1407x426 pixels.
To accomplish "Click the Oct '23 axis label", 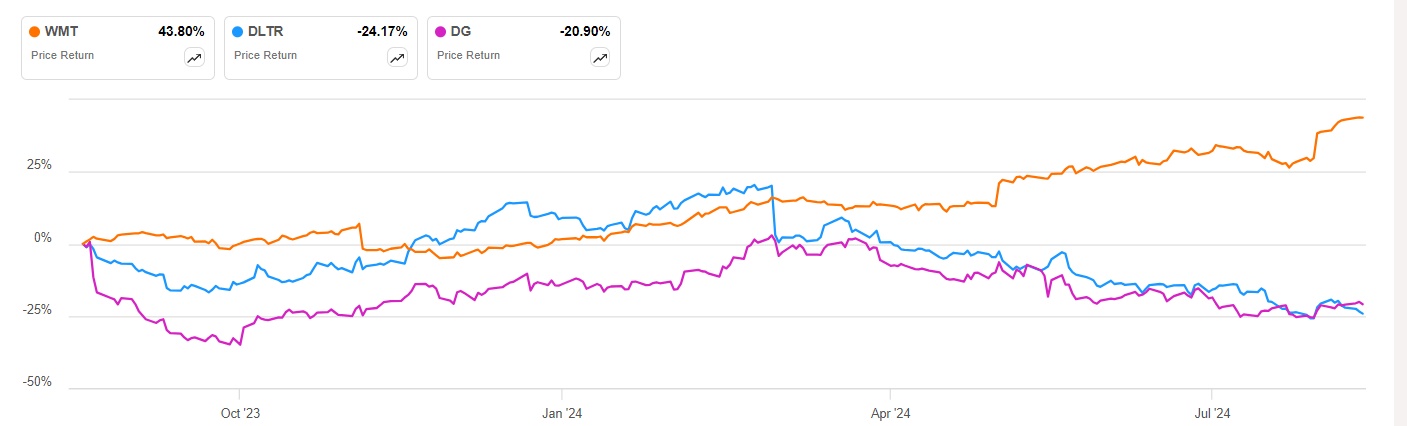I will (x=238, y=410).
